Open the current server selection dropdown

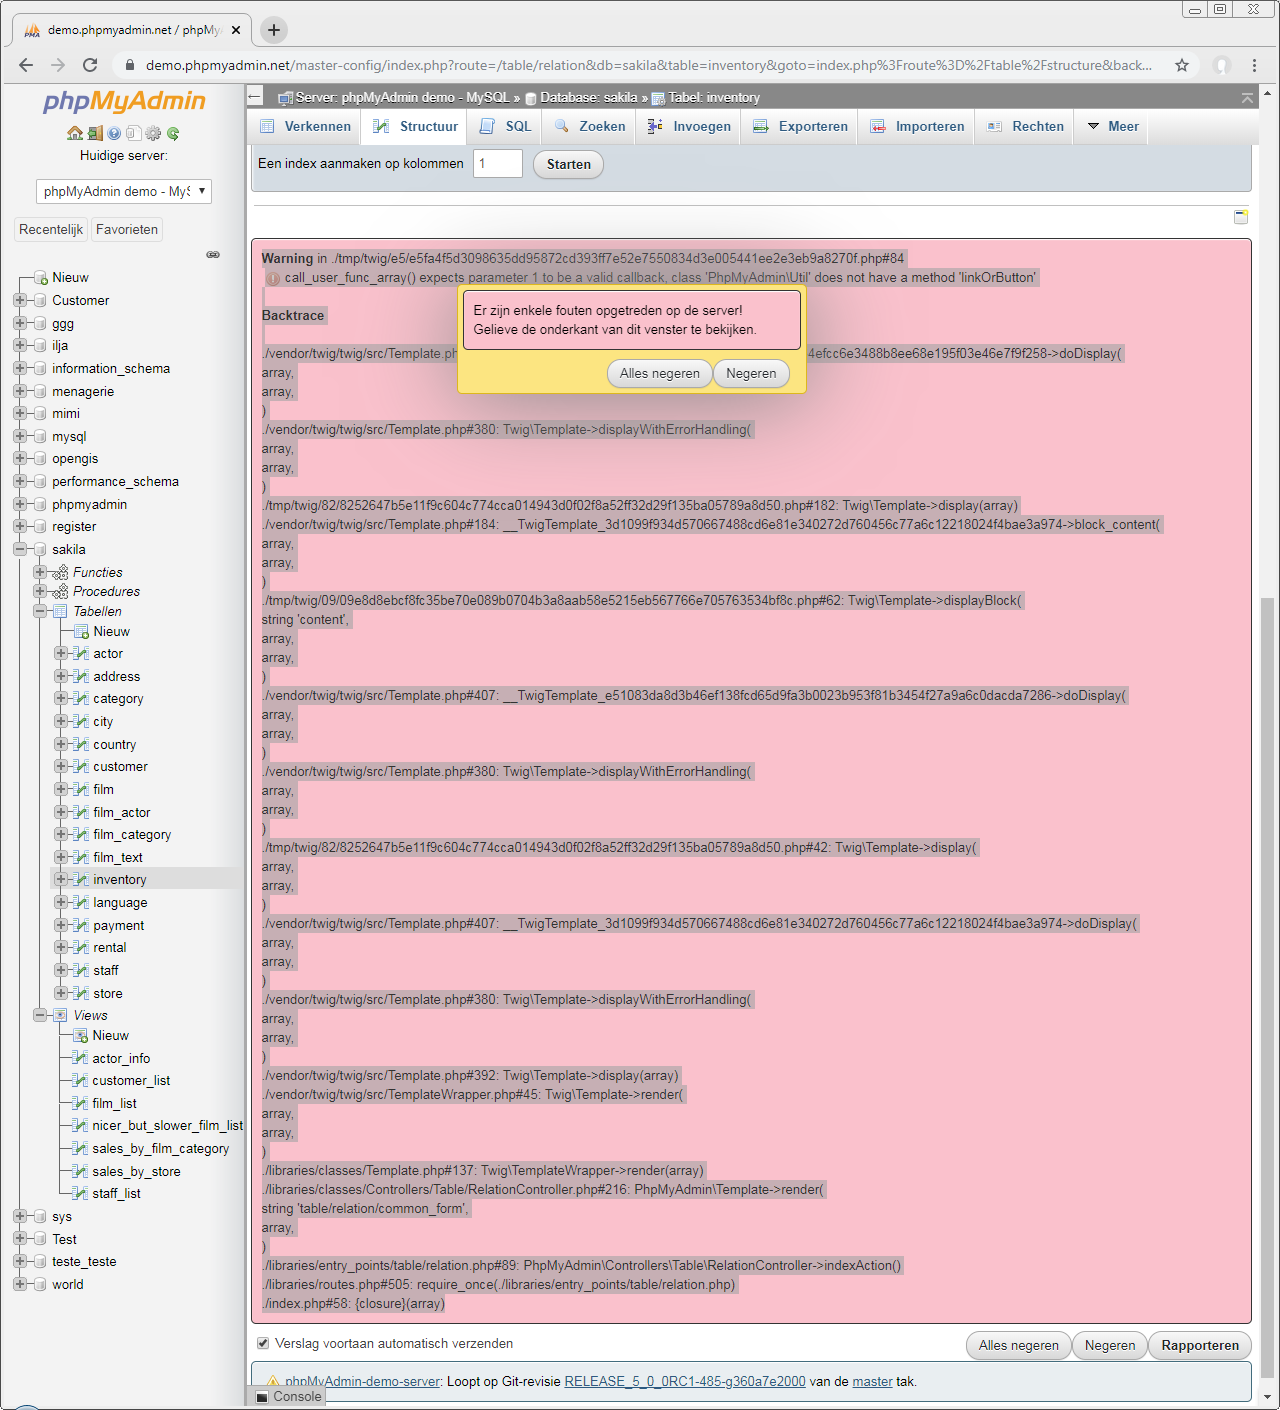coord(124,191)
